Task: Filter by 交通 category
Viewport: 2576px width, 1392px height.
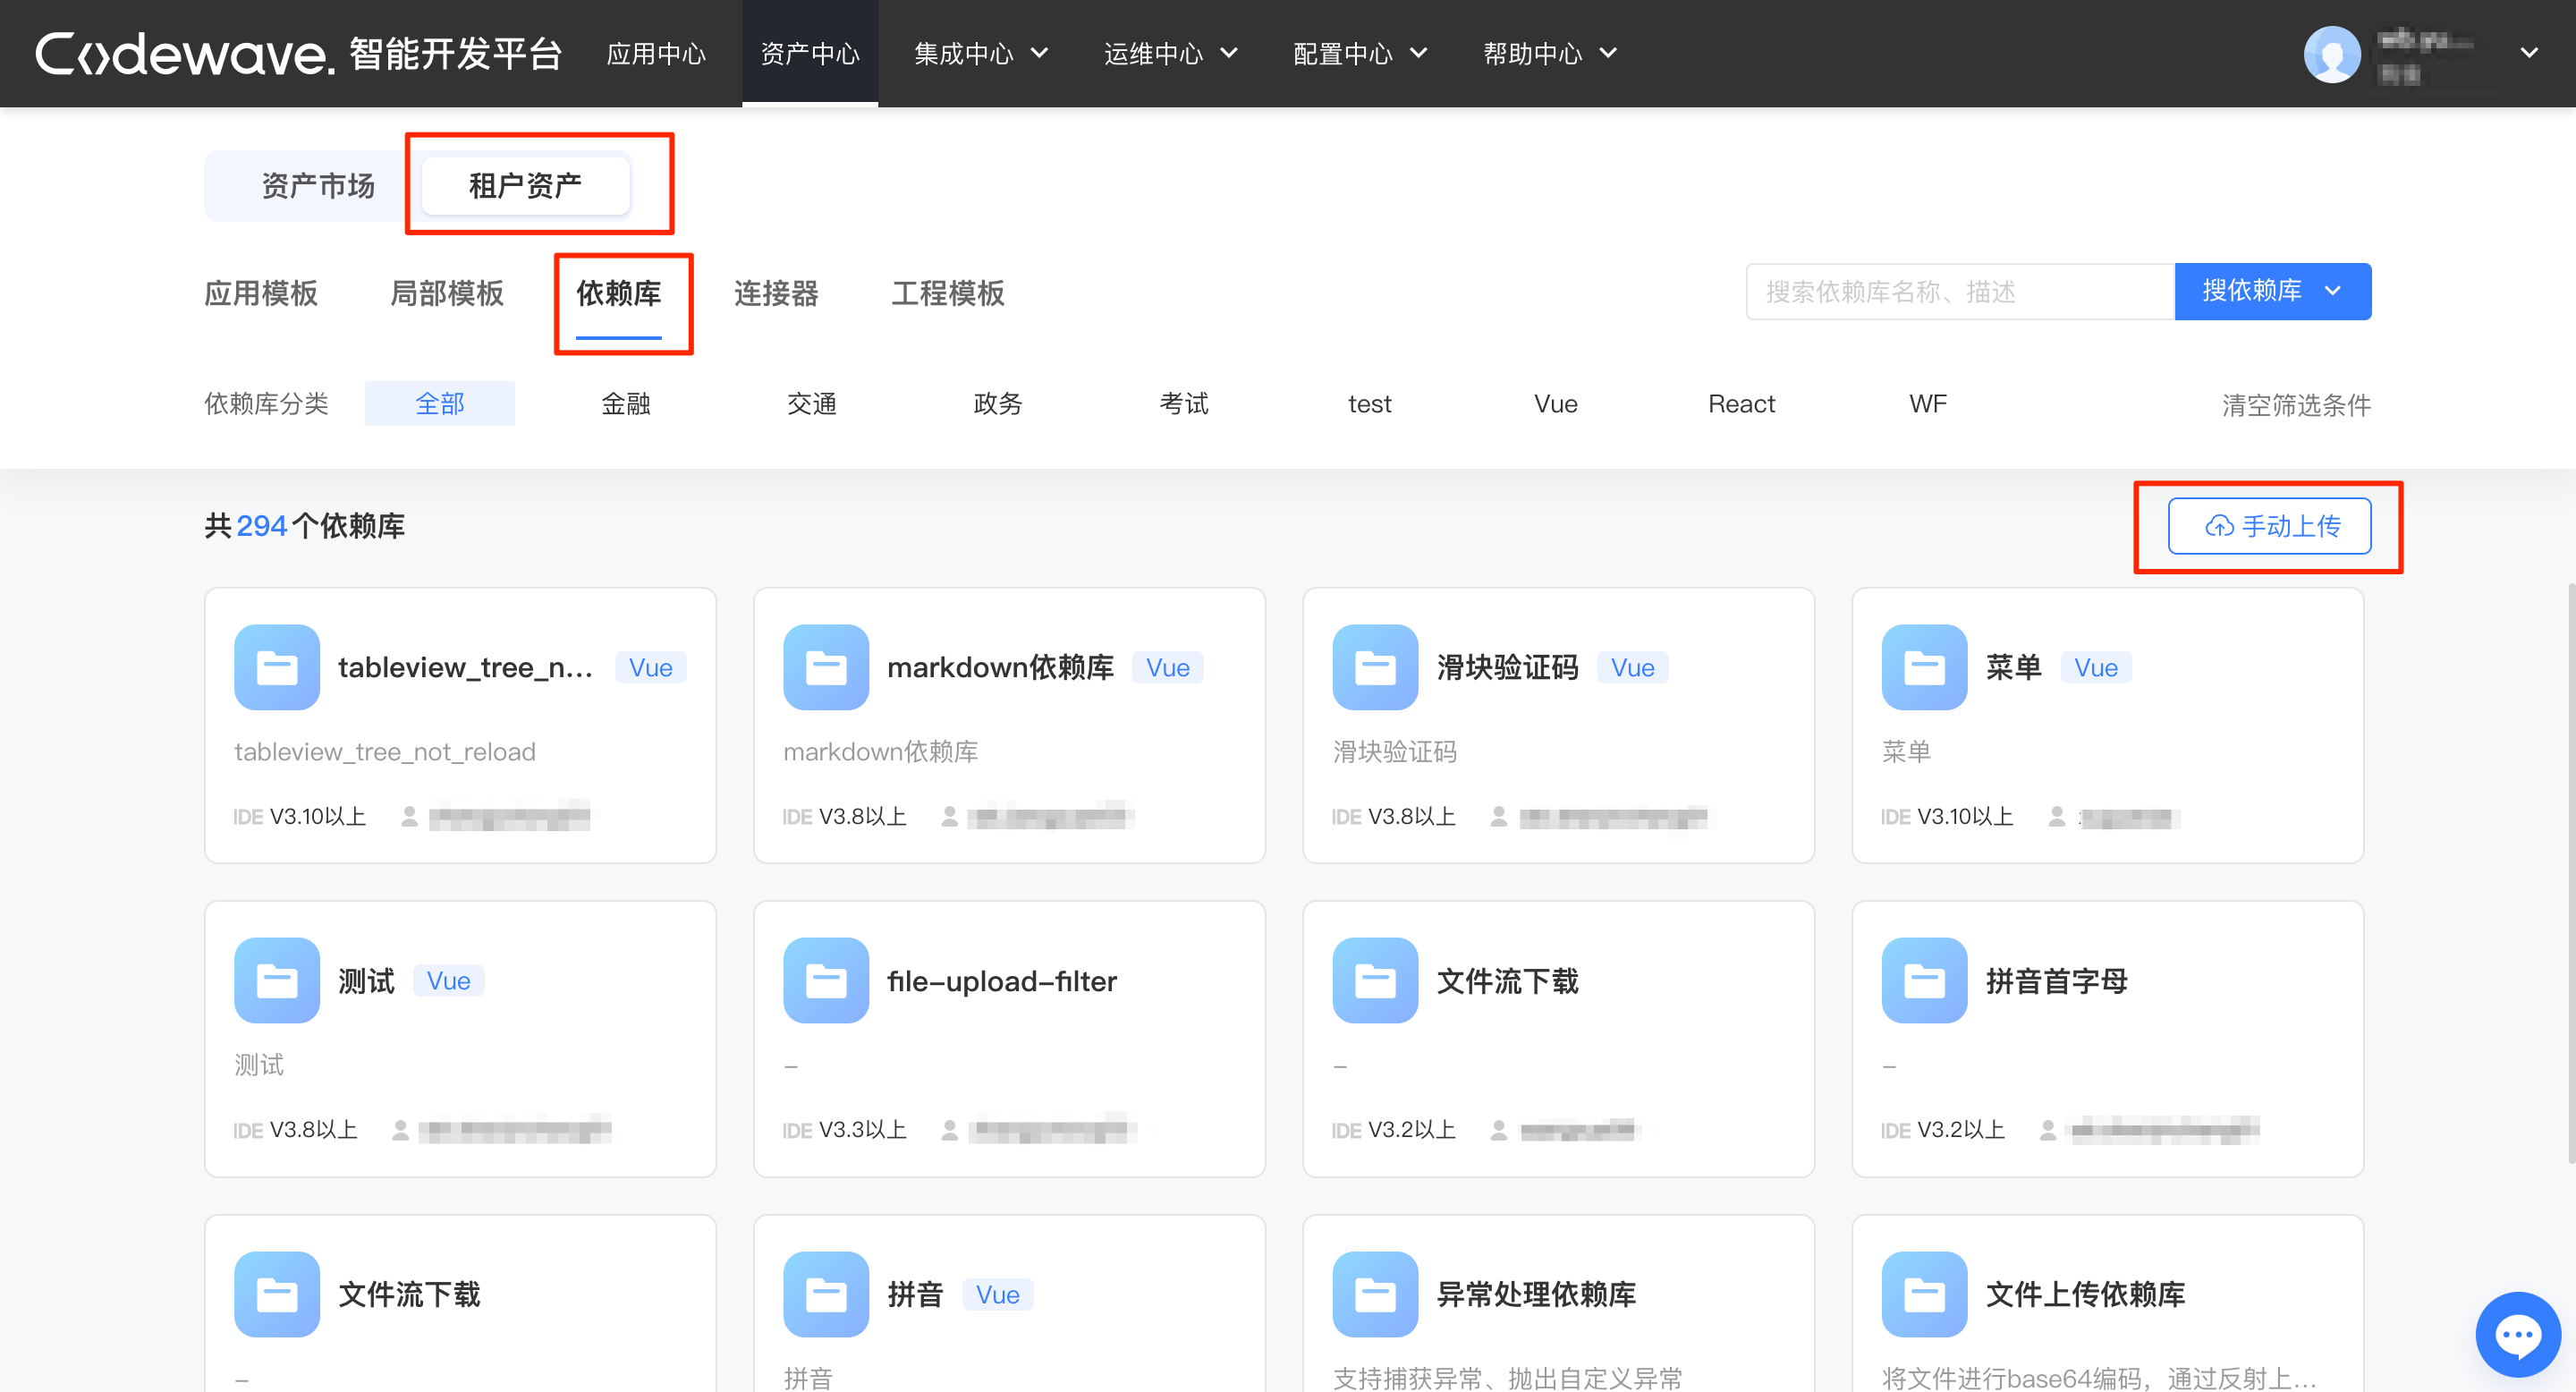Action: click(812, 403)
